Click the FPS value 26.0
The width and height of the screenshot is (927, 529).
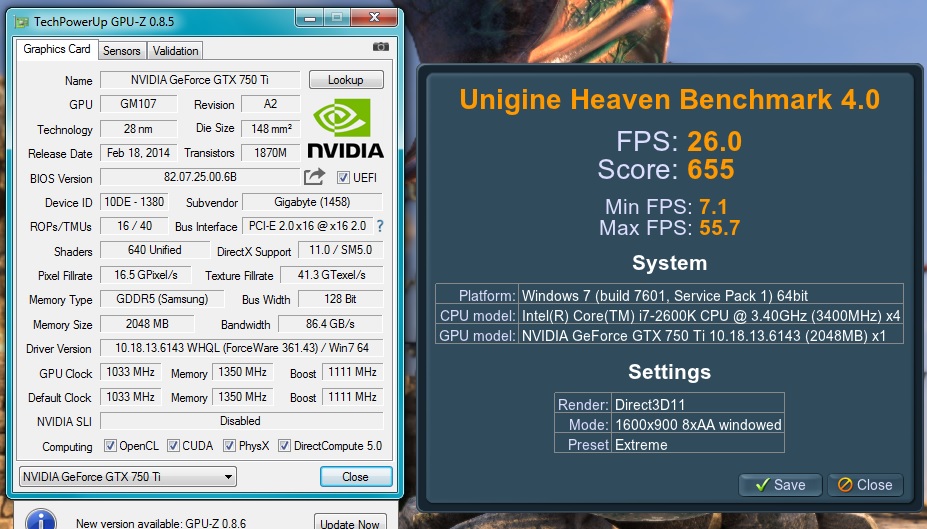(x=714, y=142)
